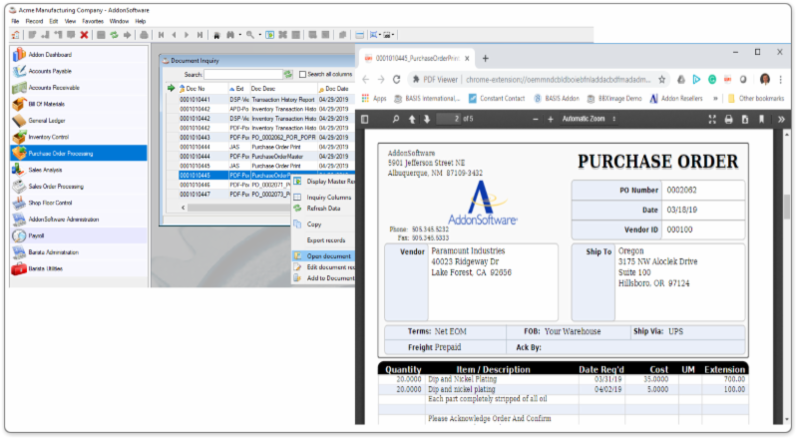Image resolution: width=800 pixels, height=441 pixels.
Task: Open a new Chrome tab
Action: pyautogui.click(x=485, y=58)
